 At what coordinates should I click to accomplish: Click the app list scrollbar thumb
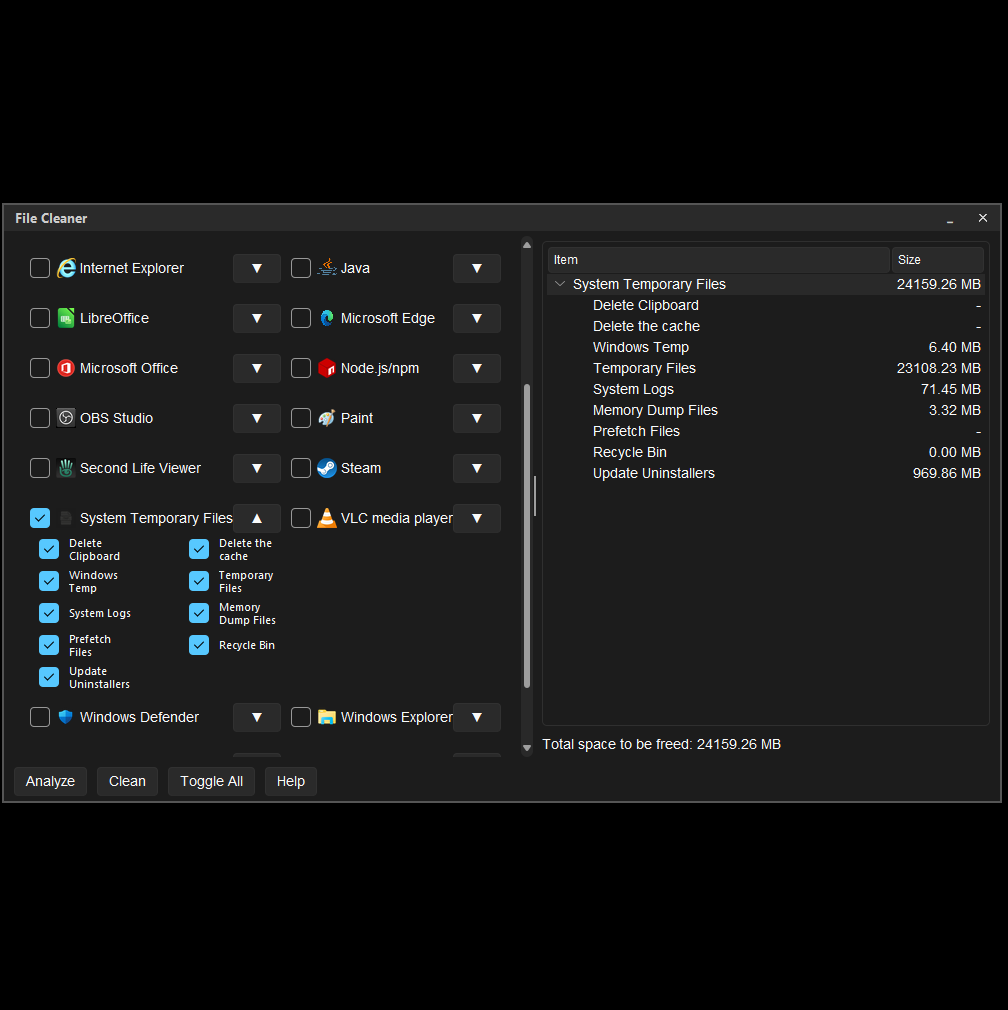click(x=527, y=536)
